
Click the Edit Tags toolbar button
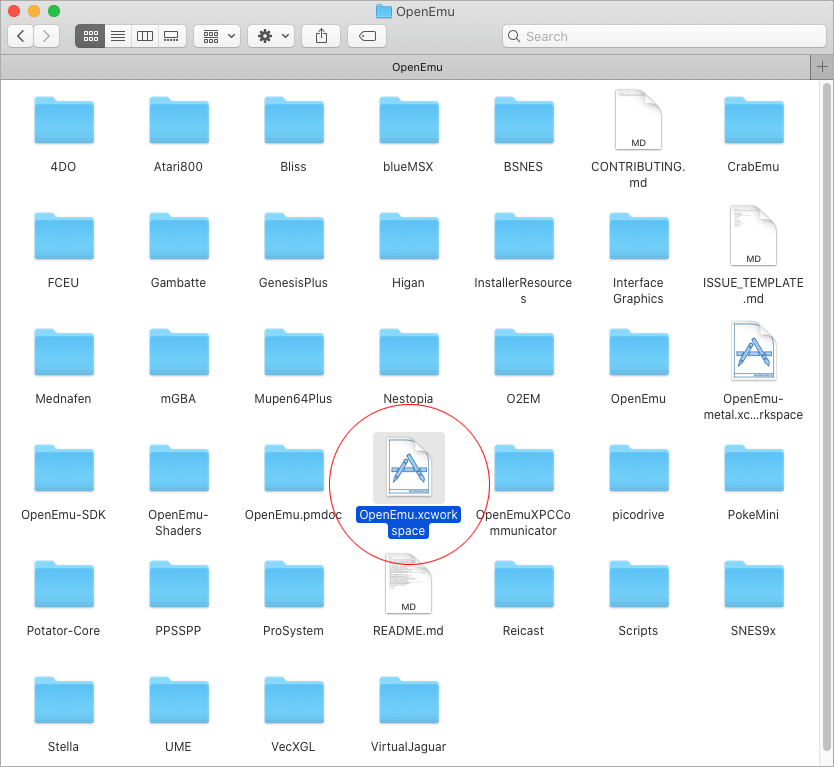(367, 36)
